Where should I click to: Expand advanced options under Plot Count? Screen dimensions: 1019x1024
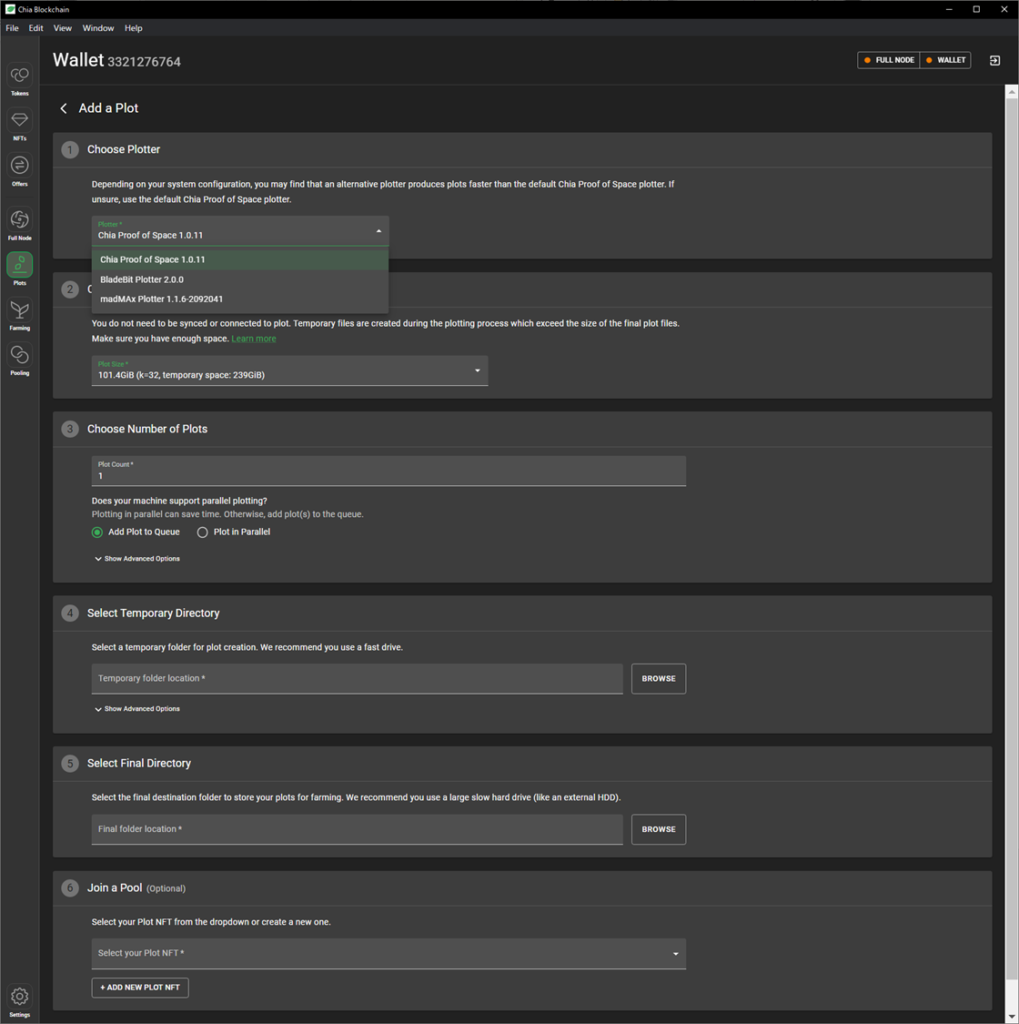pos(137,559)
